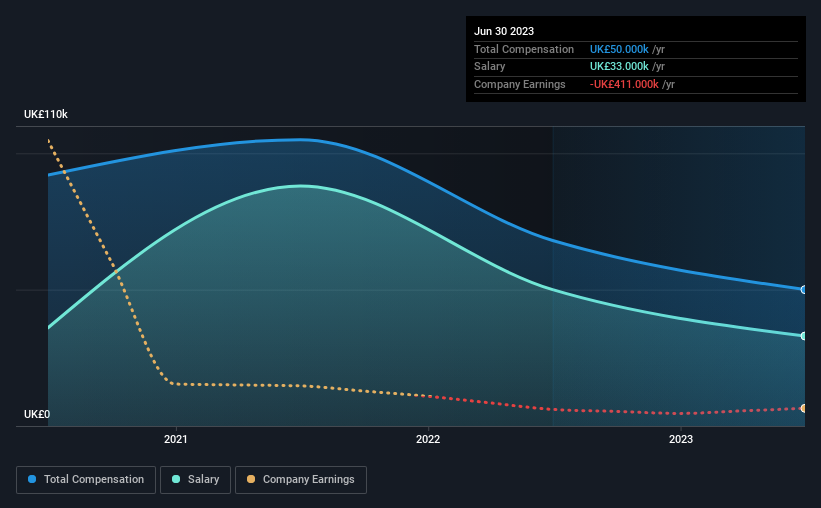Click the tooltip's Company Earnings row label

click(x=519, y=84)
